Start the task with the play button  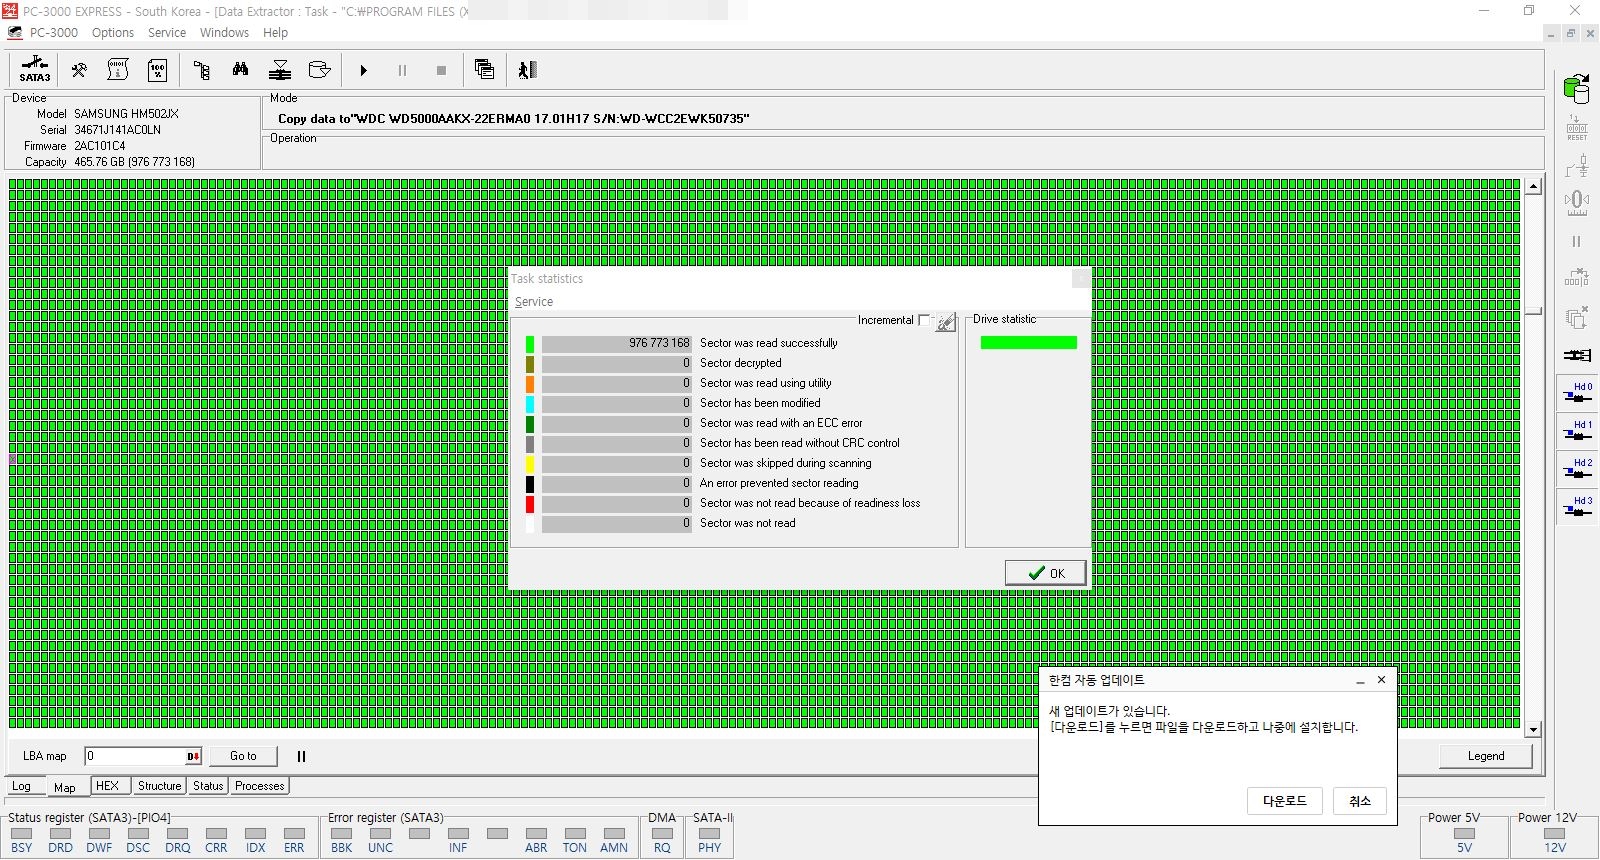[x=364, y=70]
